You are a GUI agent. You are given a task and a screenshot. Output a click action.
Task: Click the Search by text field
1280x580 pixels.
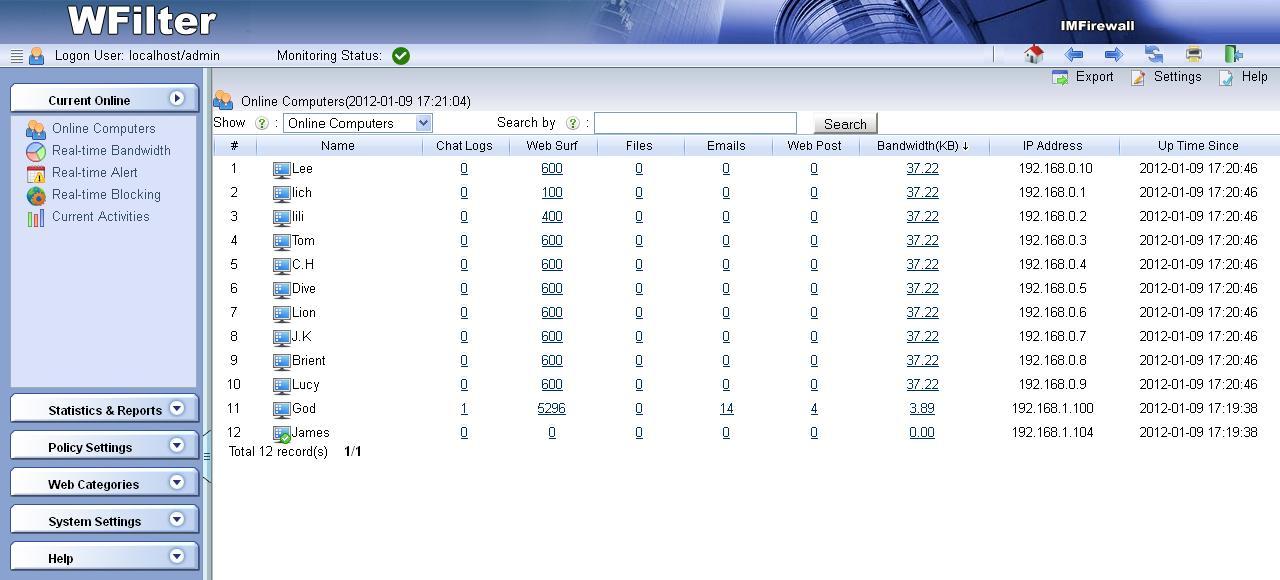point(695,123)
